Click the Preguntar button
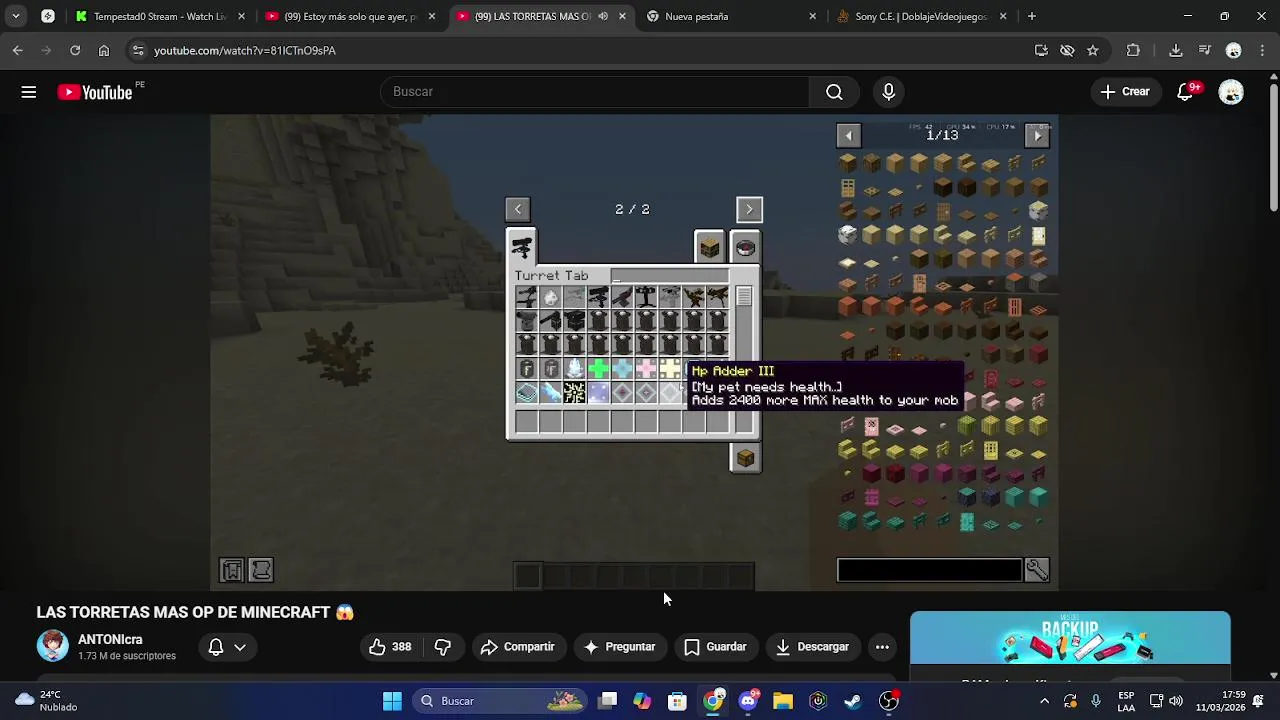Image resolution: width=1280 pixels, height=720 pixels. click(x=620, y=647)
